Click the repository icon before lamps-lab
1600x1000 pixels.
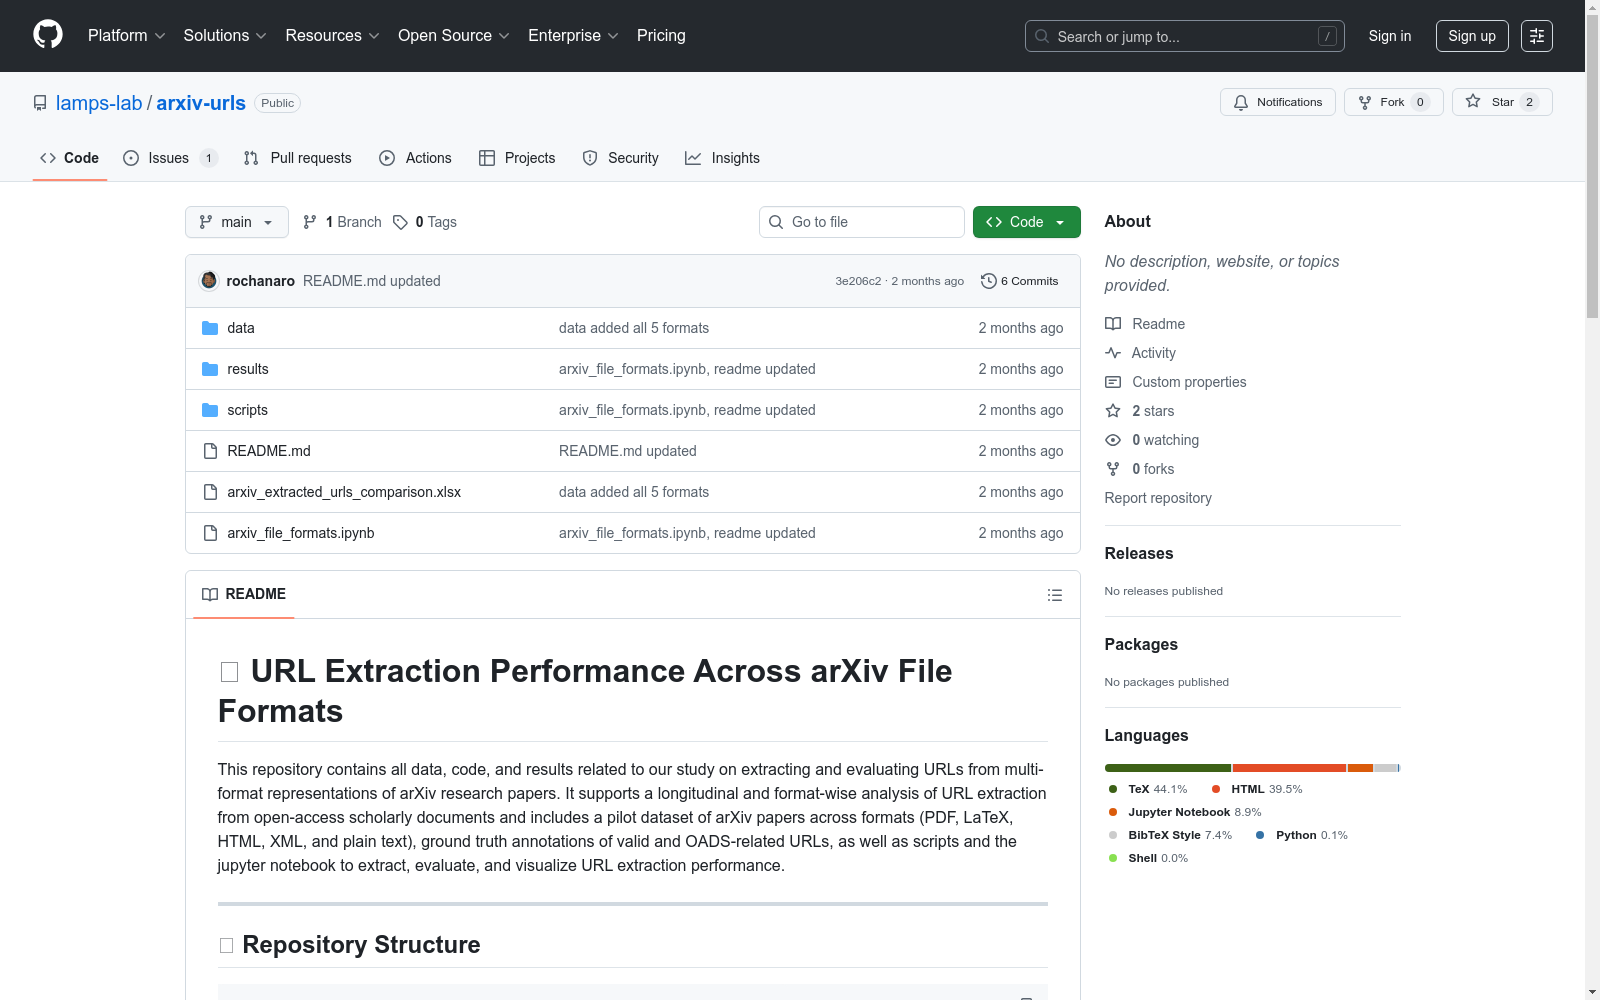point(40,103)
